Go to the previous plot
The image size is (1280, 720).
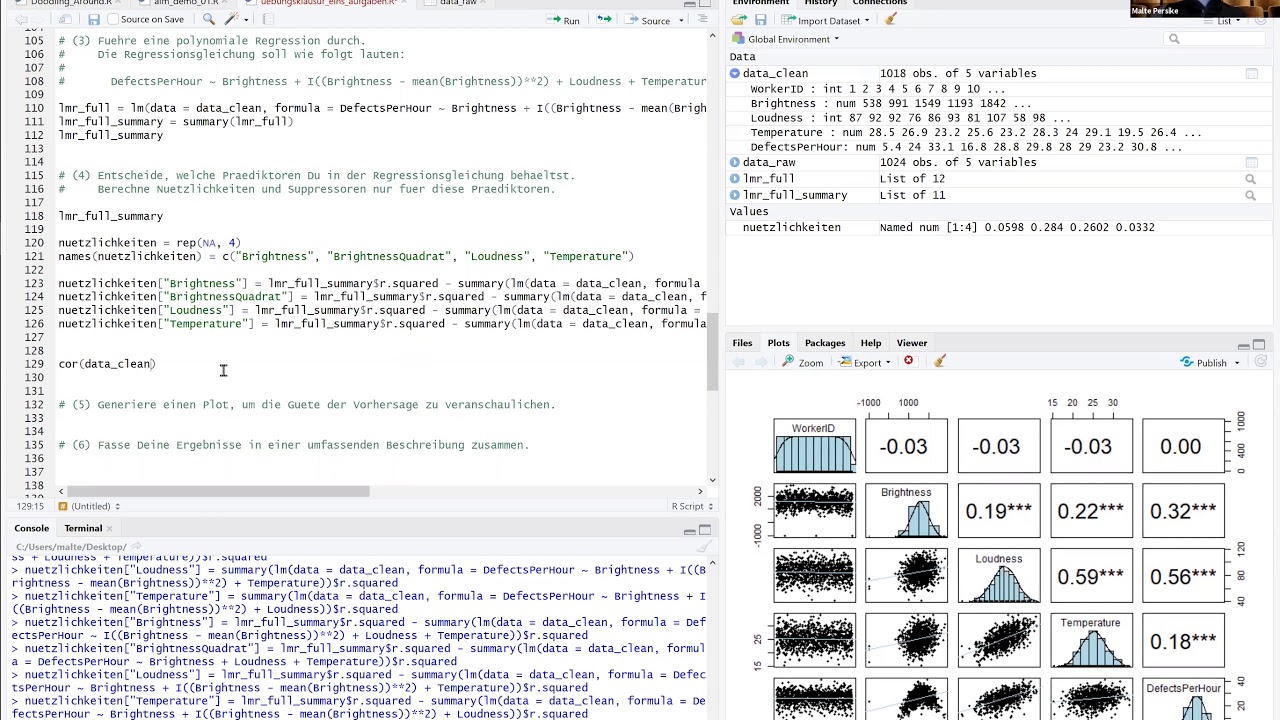(x=740, y=362)
